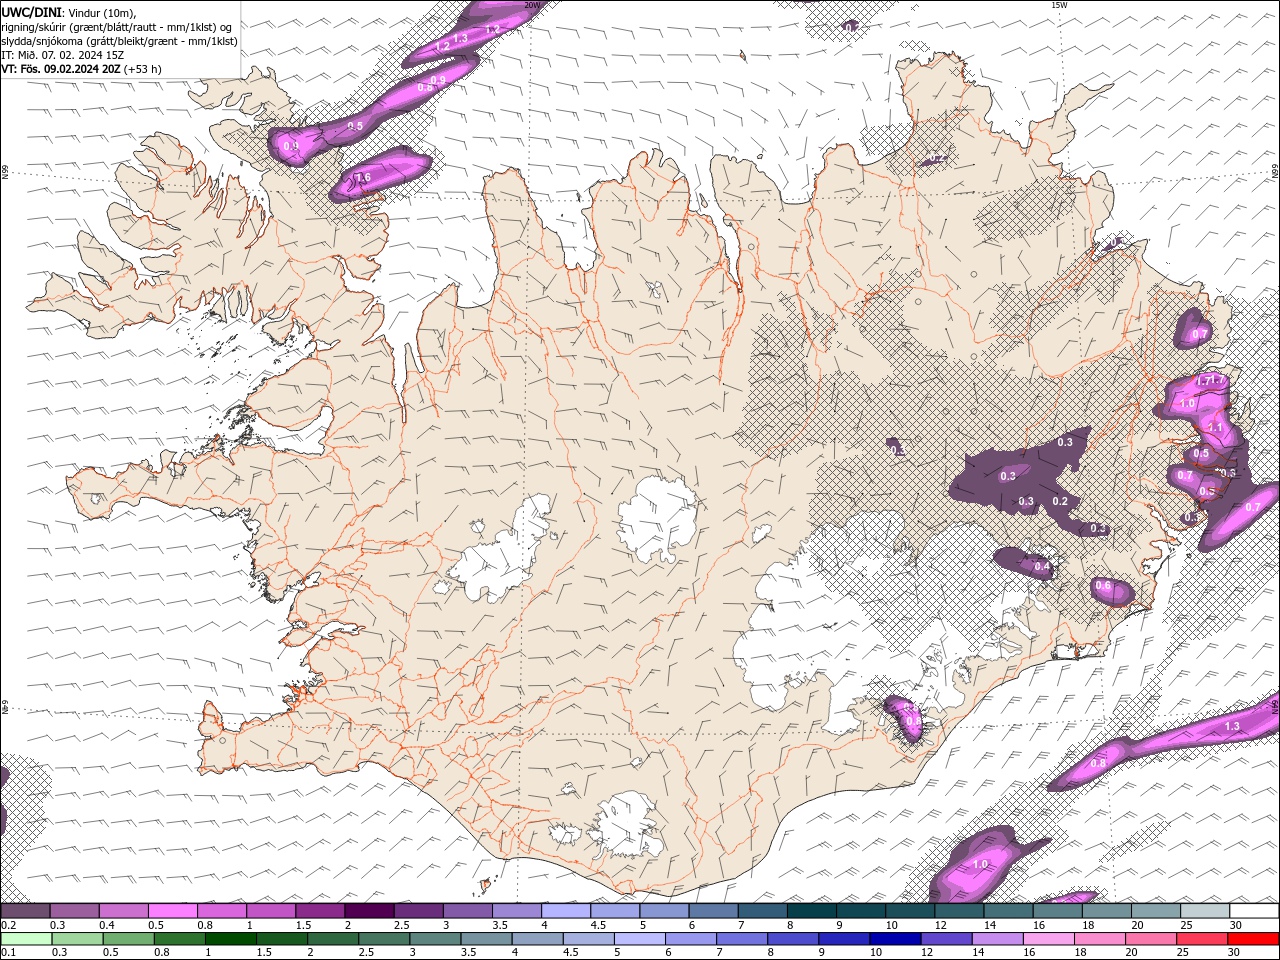Image resolution: width=1280 pixels, height=960 pixels.
Task: Click the pale grey 25 snow legend swatch
Action: [x=1205, y=911]
